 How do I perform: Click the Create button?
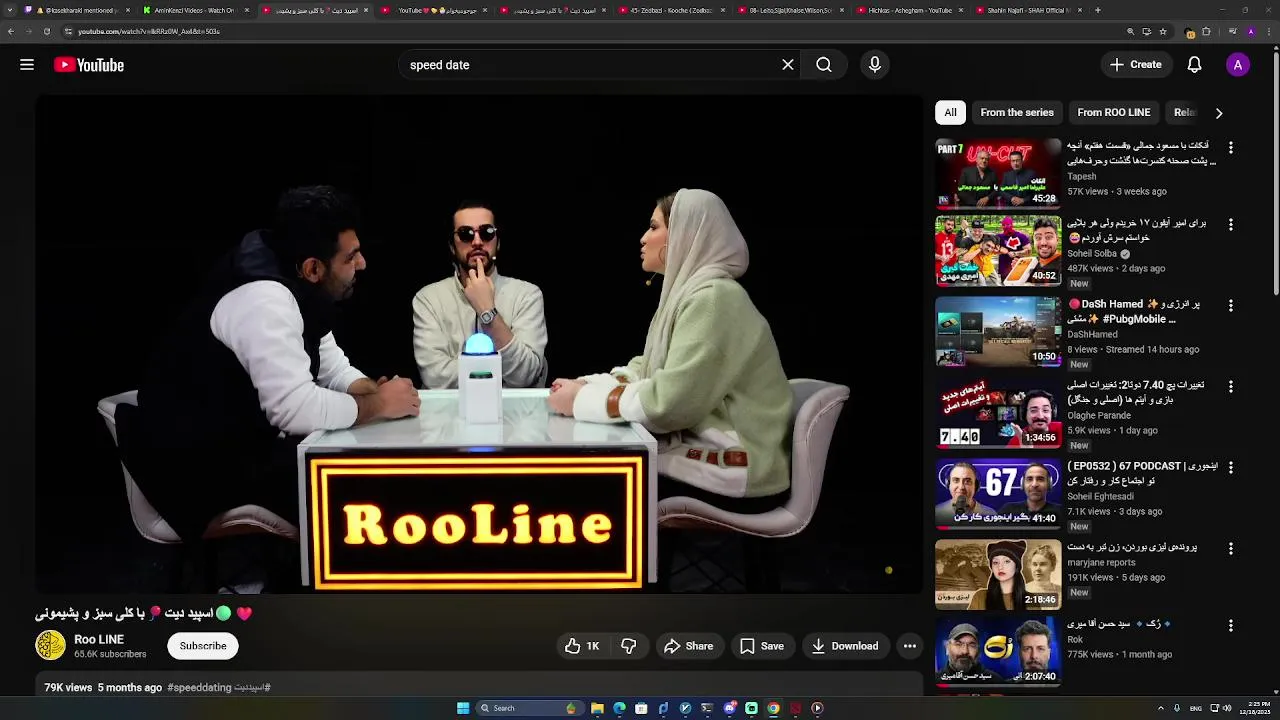pyautogui.click(x=1135, y=65)
